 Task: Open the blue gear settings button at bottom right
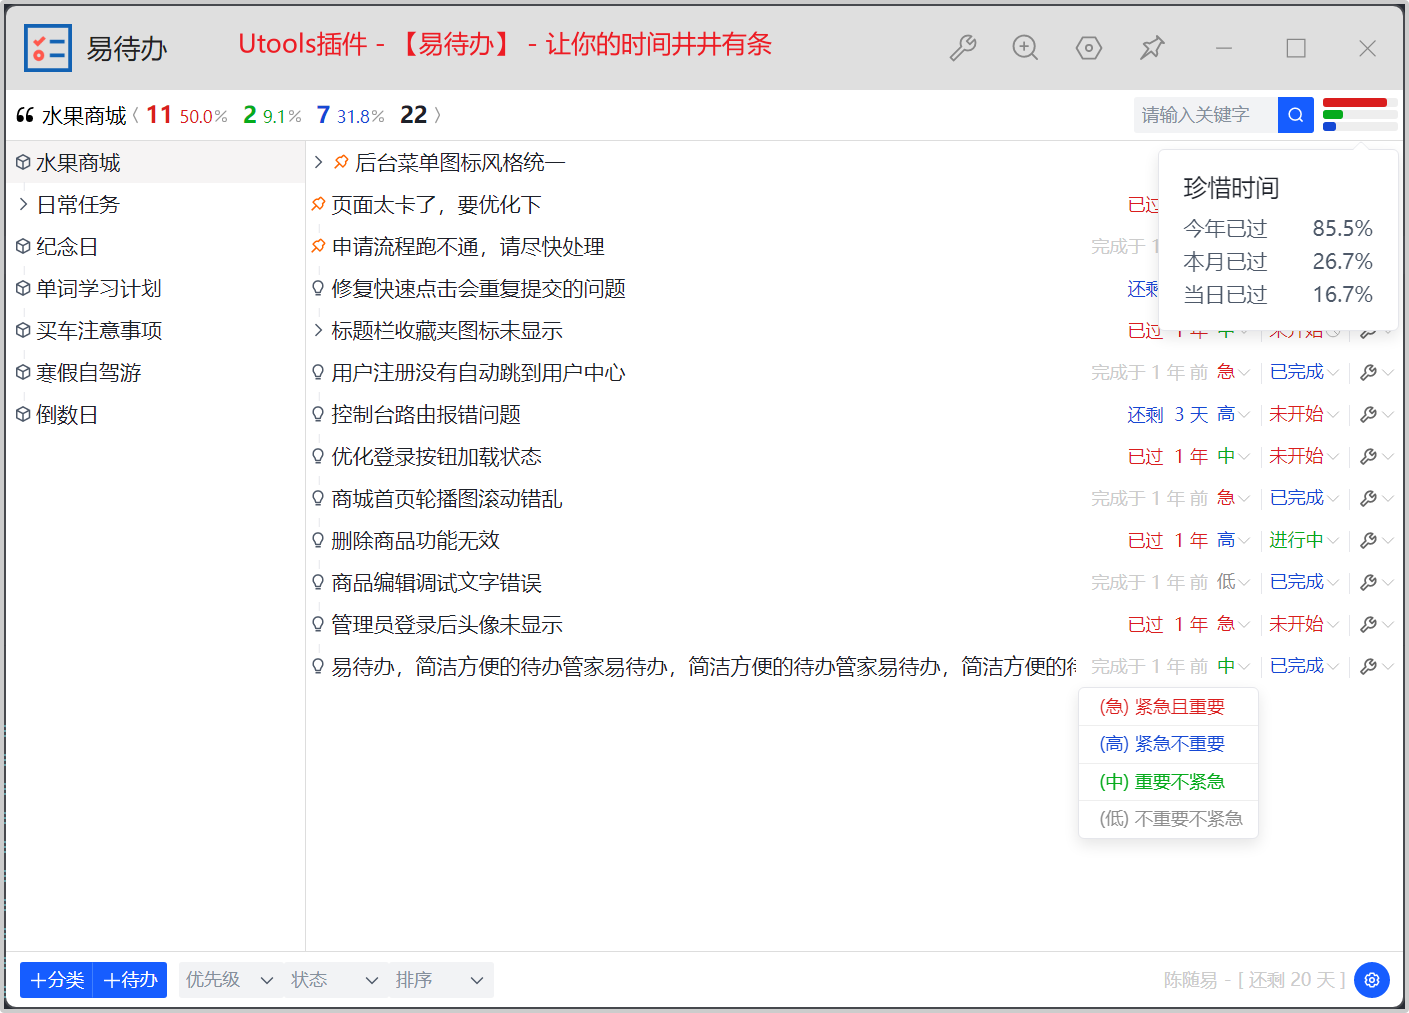point(1372,980)
